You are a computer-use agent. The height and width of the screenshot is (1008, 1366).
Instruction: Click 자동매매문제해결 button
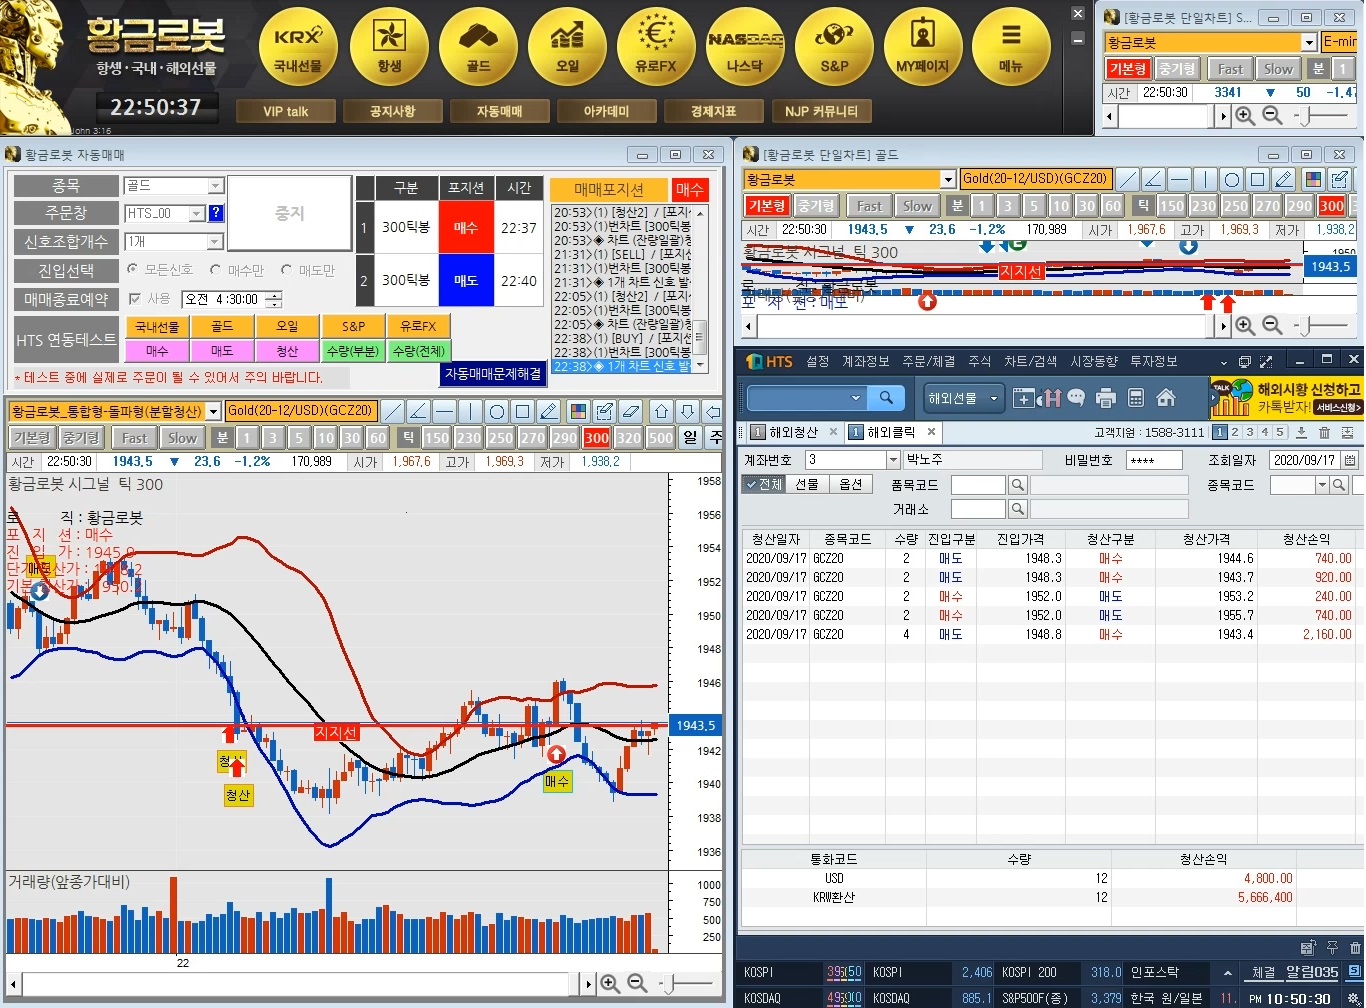coord(493,373)
